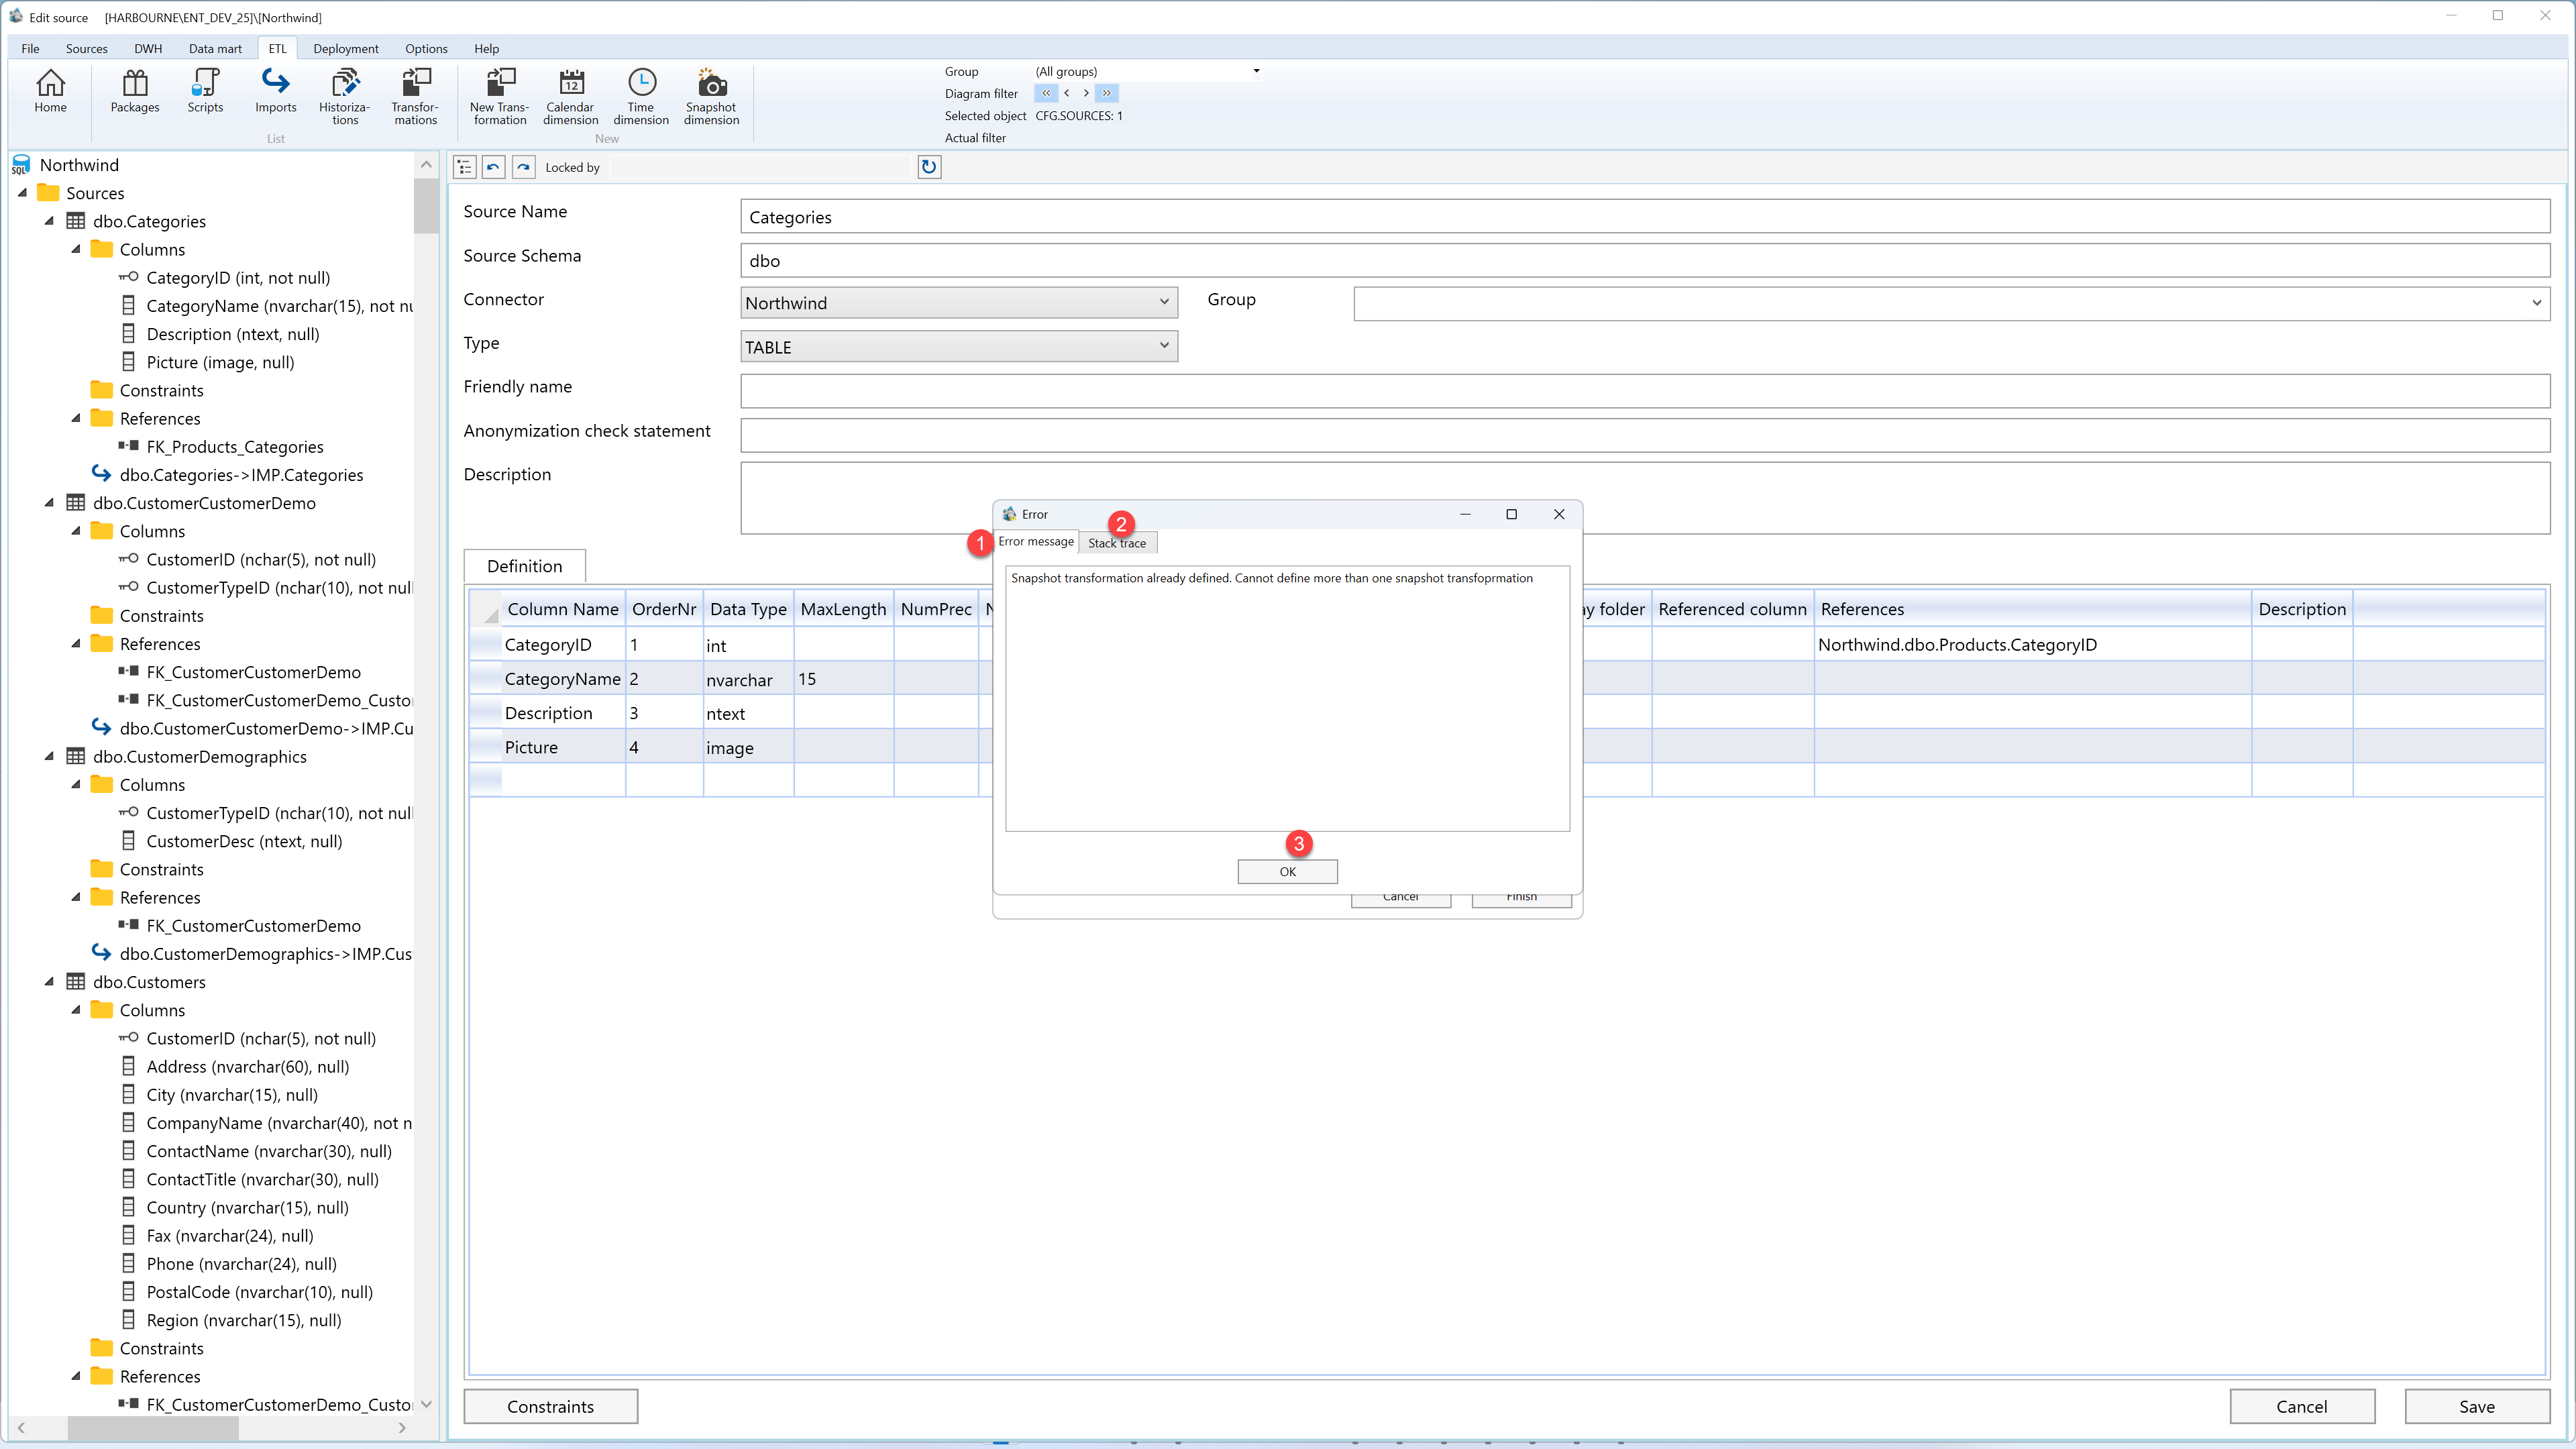Click the Source Name field containing Categories

(1645, 217)
